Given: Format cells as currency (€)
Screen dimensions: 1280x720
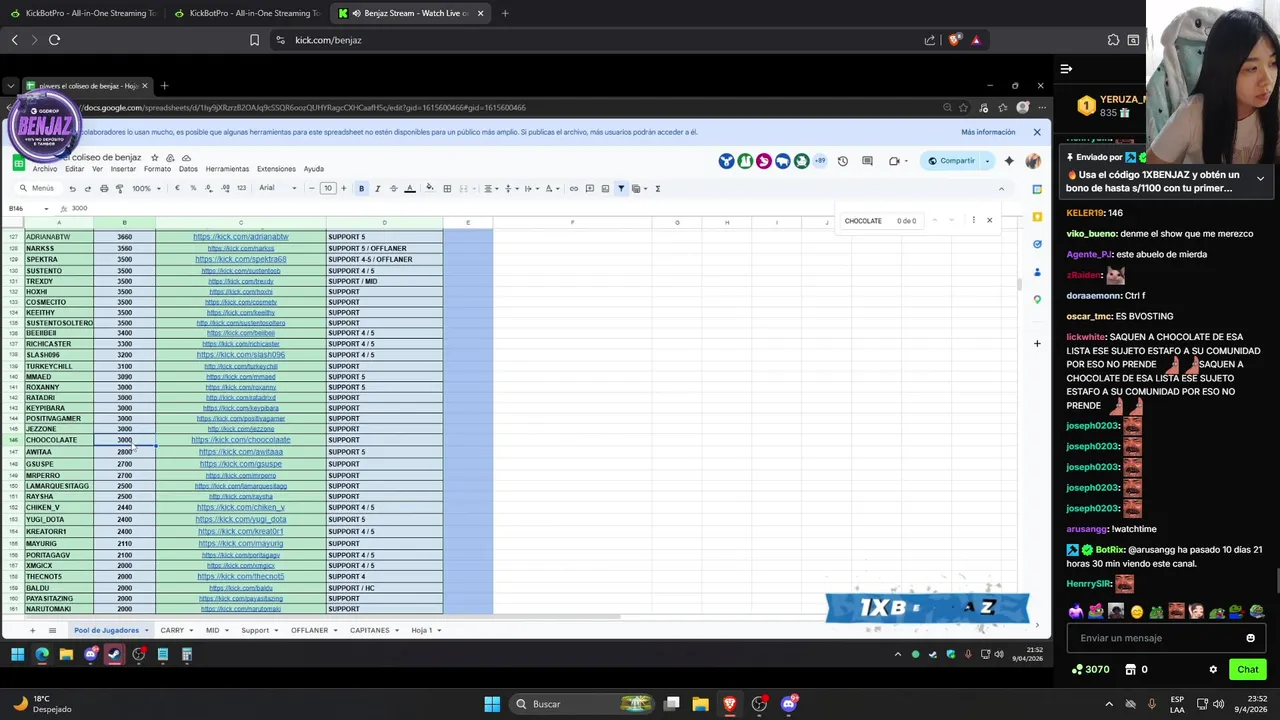Looking at the screenshot, I should 177,188.
